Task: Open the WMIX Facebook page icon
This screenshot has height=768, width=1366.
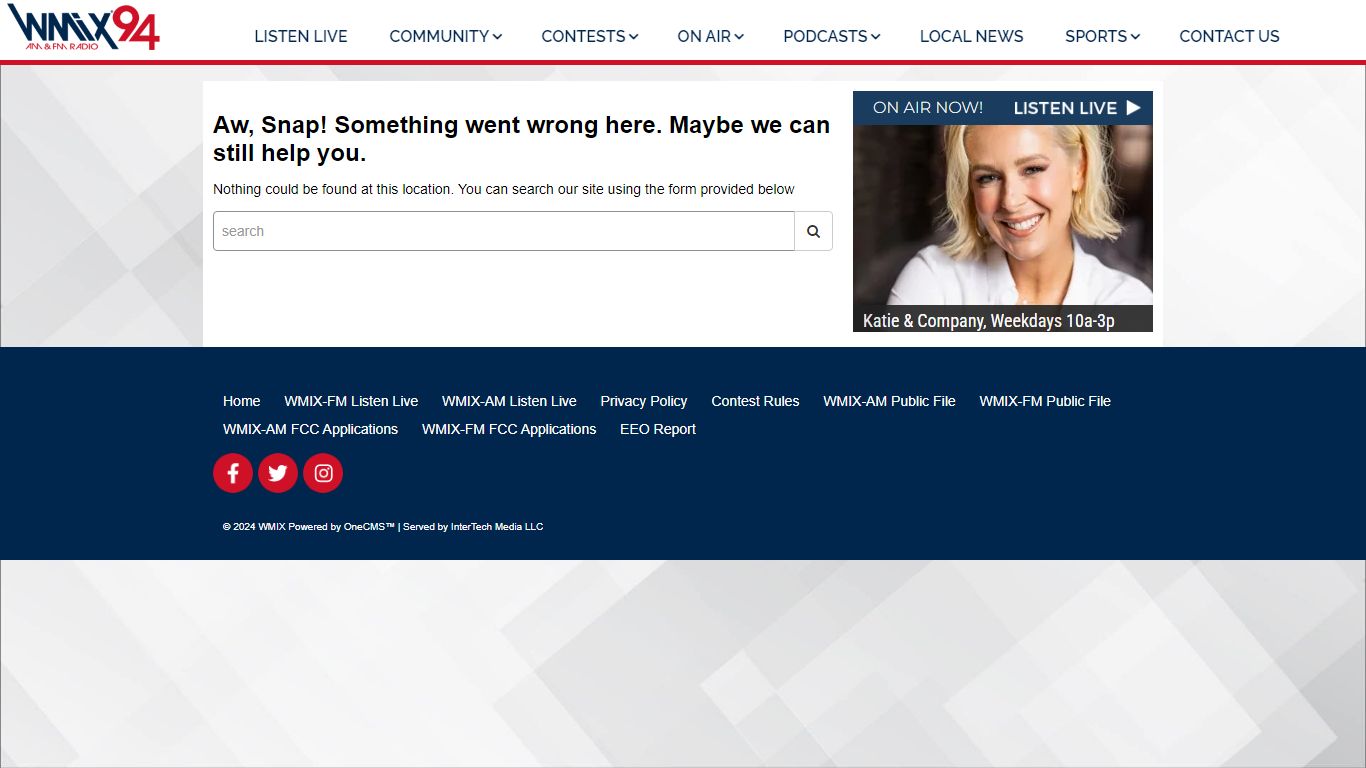Action: 233,473
